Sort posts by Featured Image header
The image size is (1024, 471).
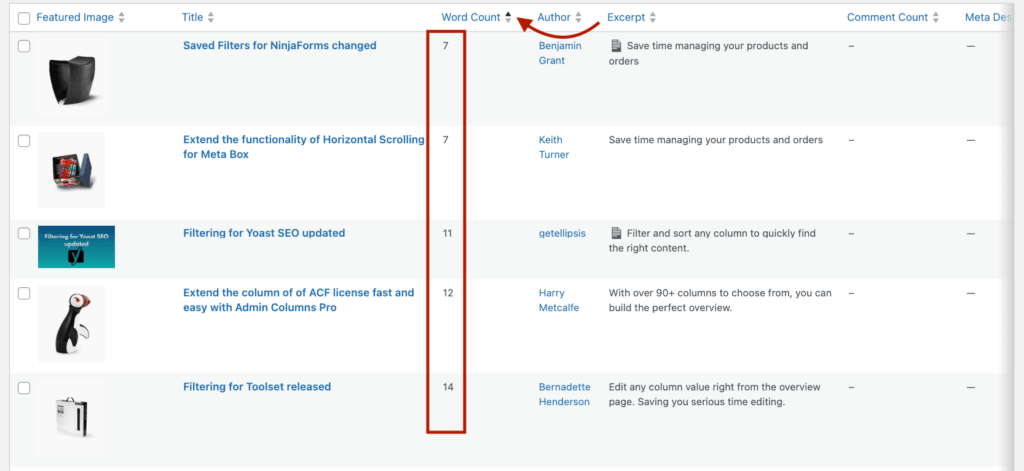point(74,18)
